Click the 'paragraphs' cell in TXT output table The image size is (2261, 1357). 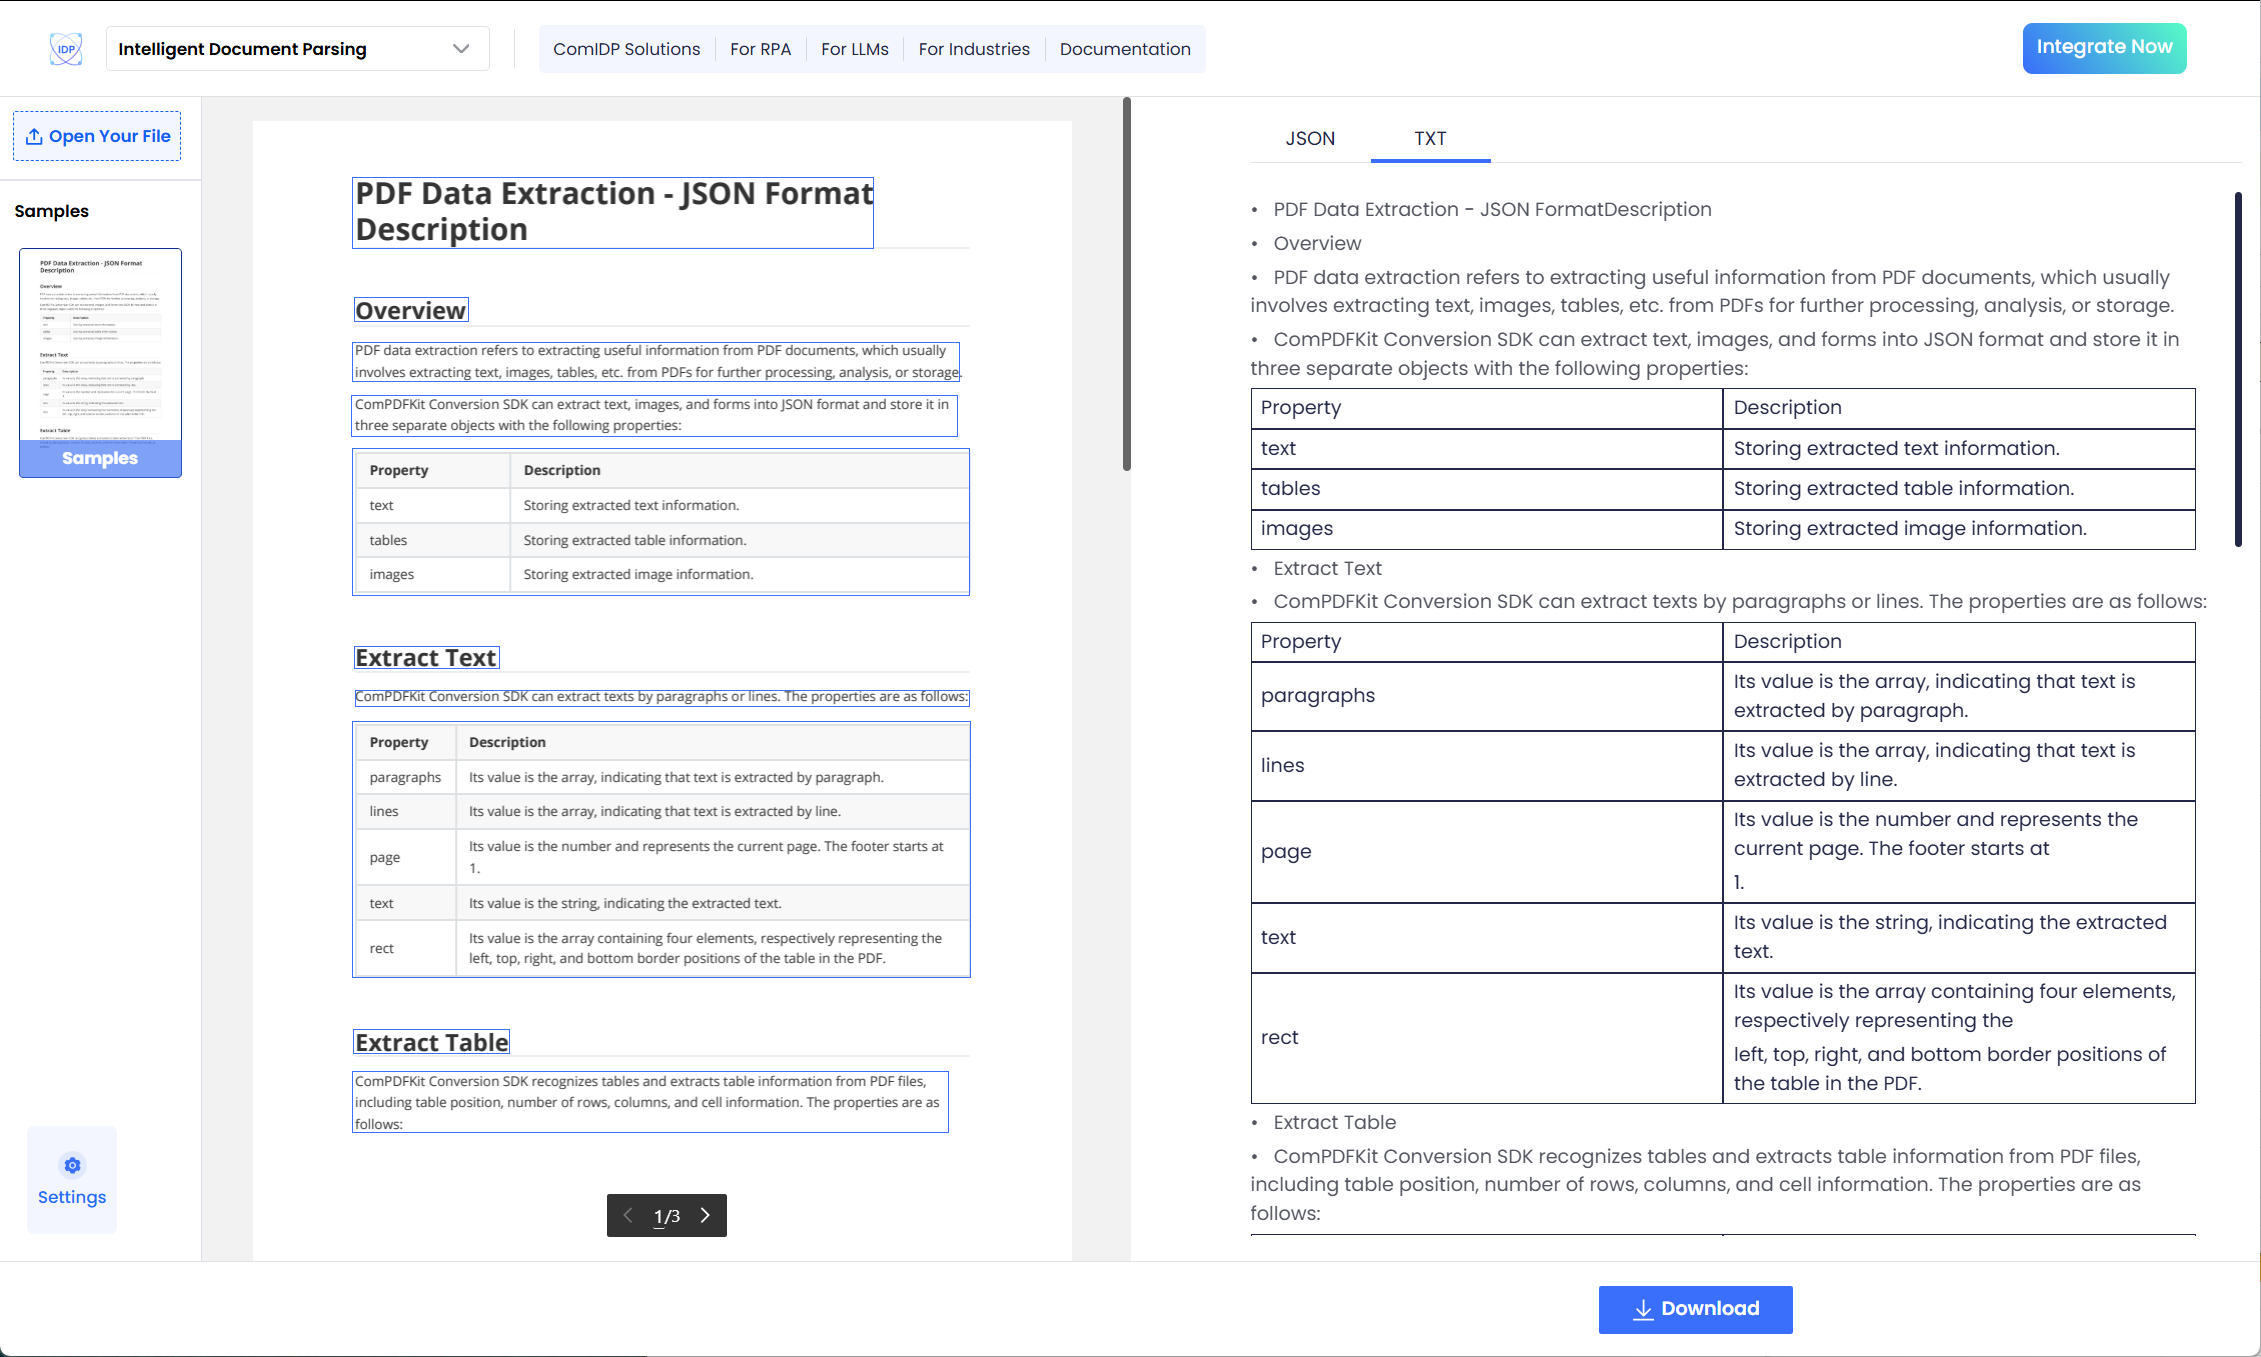pos(1486,696)
